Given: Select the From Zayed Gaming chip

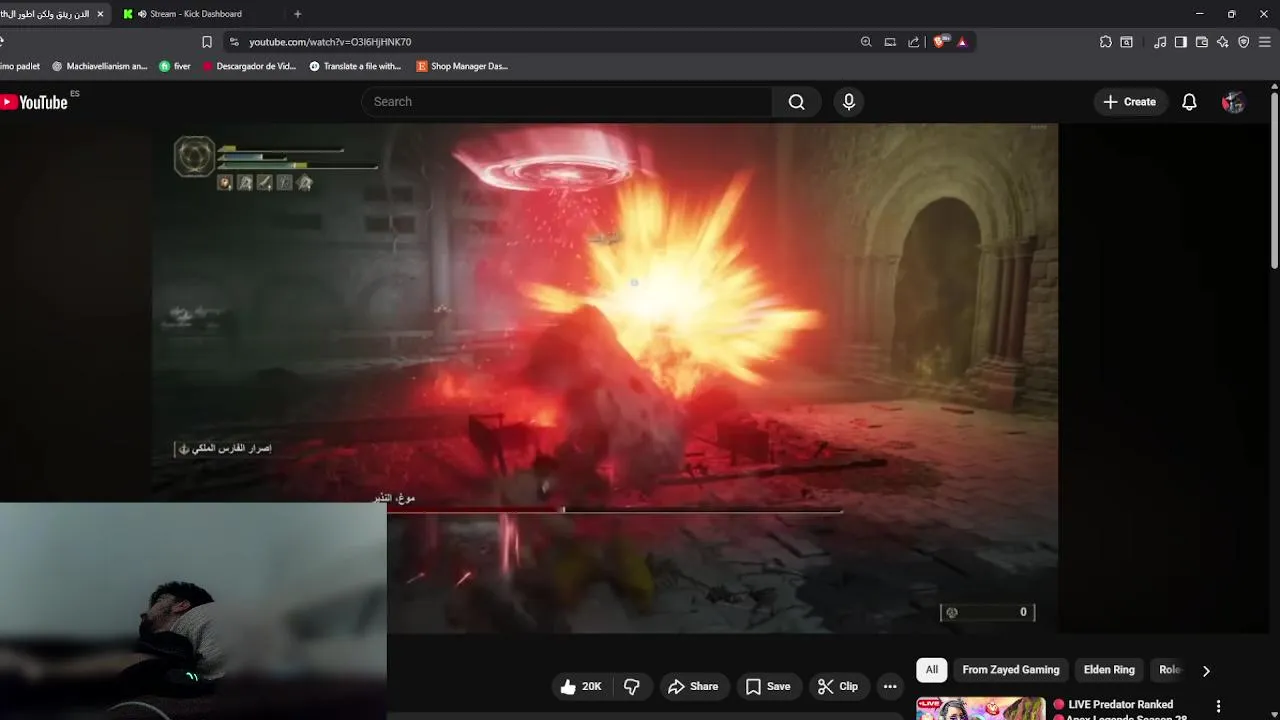Looking at the screenshot, I should pyautogui.click(x=1011, y=670).
